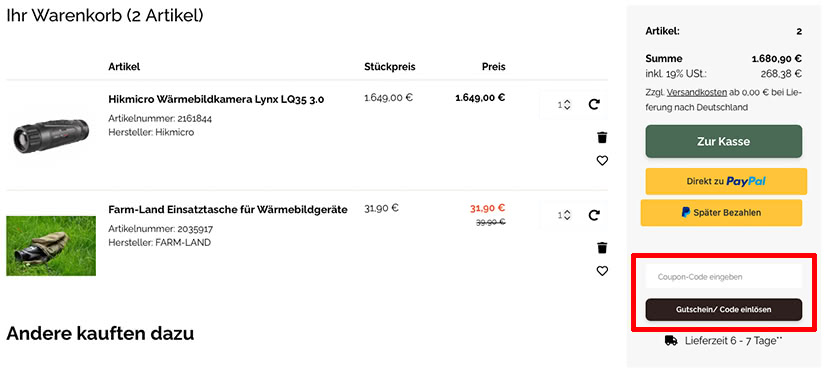Click the Zur Kasse button
This screenshot has width=828, height=372.
pos(723,142)
